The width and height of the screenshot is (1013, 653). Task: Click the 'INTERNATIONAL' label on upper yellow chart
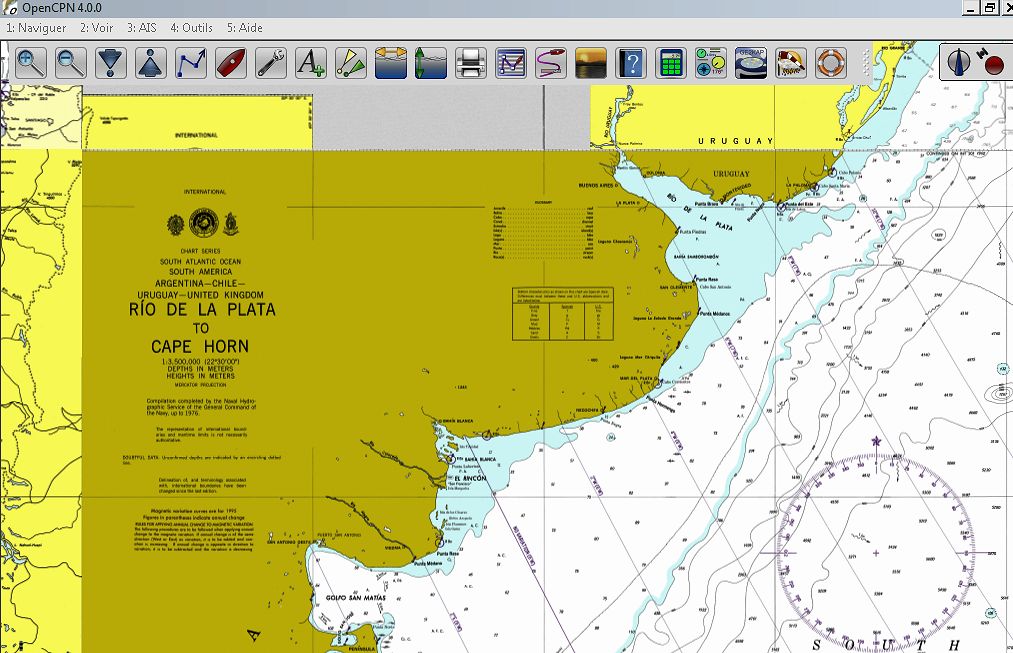pos(196,136)
